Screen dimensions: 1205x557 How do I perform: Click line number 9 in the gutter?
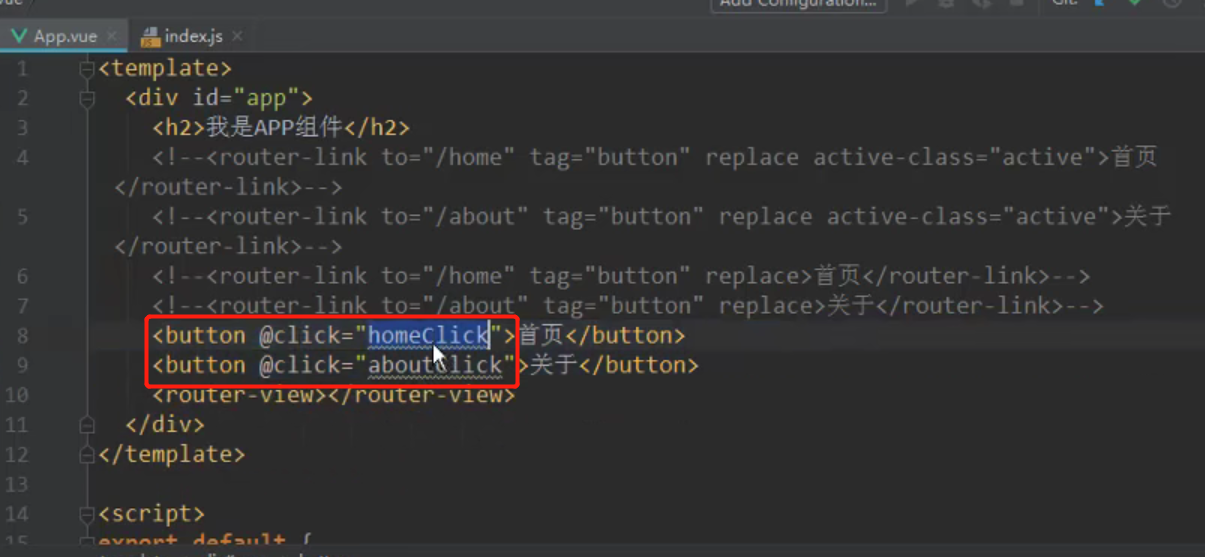[x=22, y=366]
